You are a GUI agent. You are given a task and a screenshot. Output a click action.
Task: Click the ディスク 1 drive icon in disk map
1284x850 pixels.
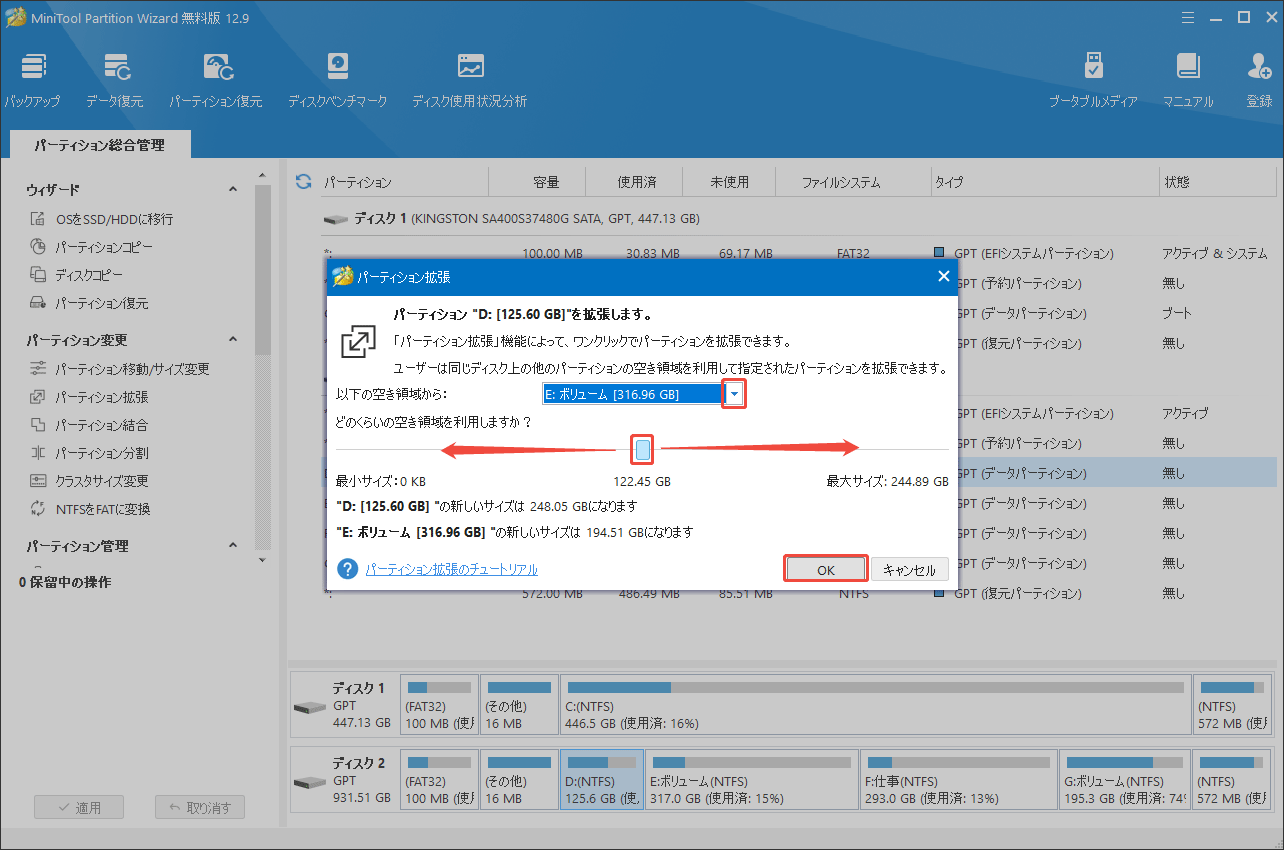(309, 707)
